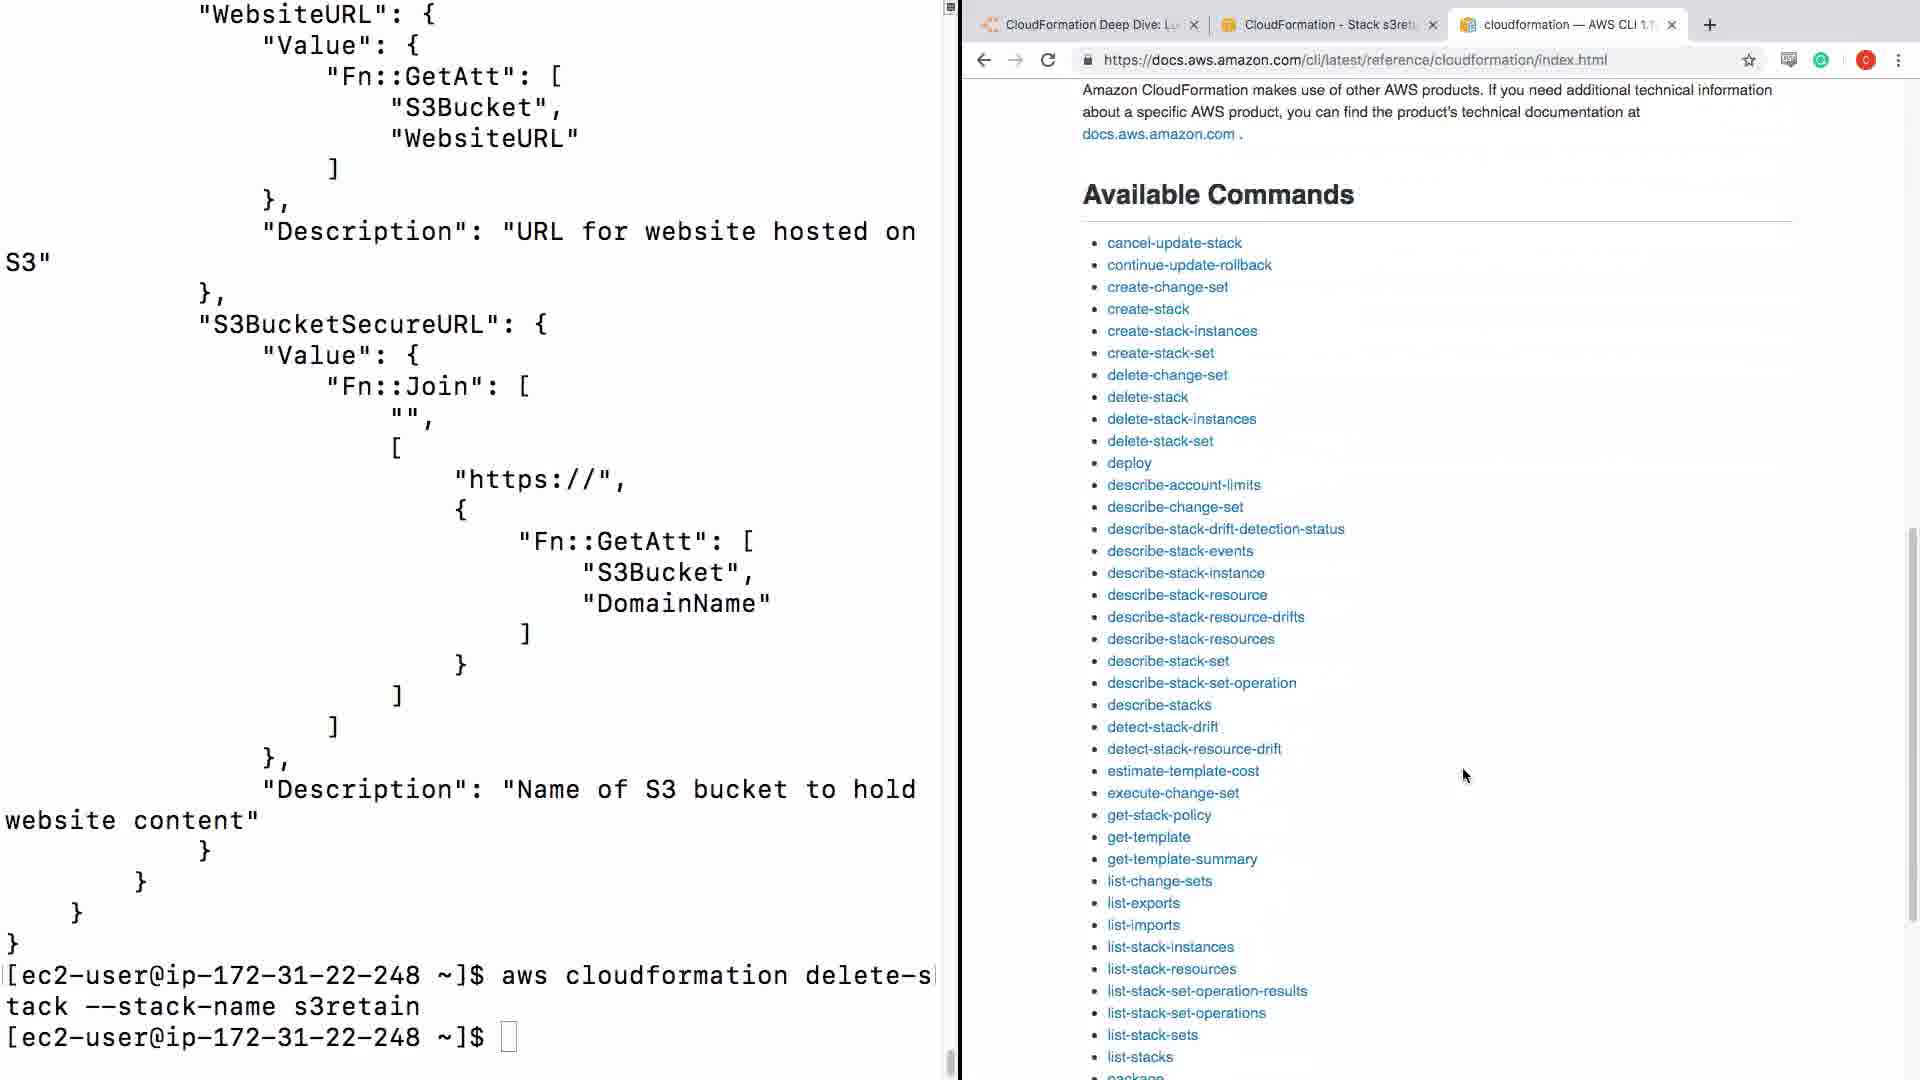Screen dimensions: 1920x1080
Task: Follow the docs.aws.amazon.com link
Action: pos(1158,134)
